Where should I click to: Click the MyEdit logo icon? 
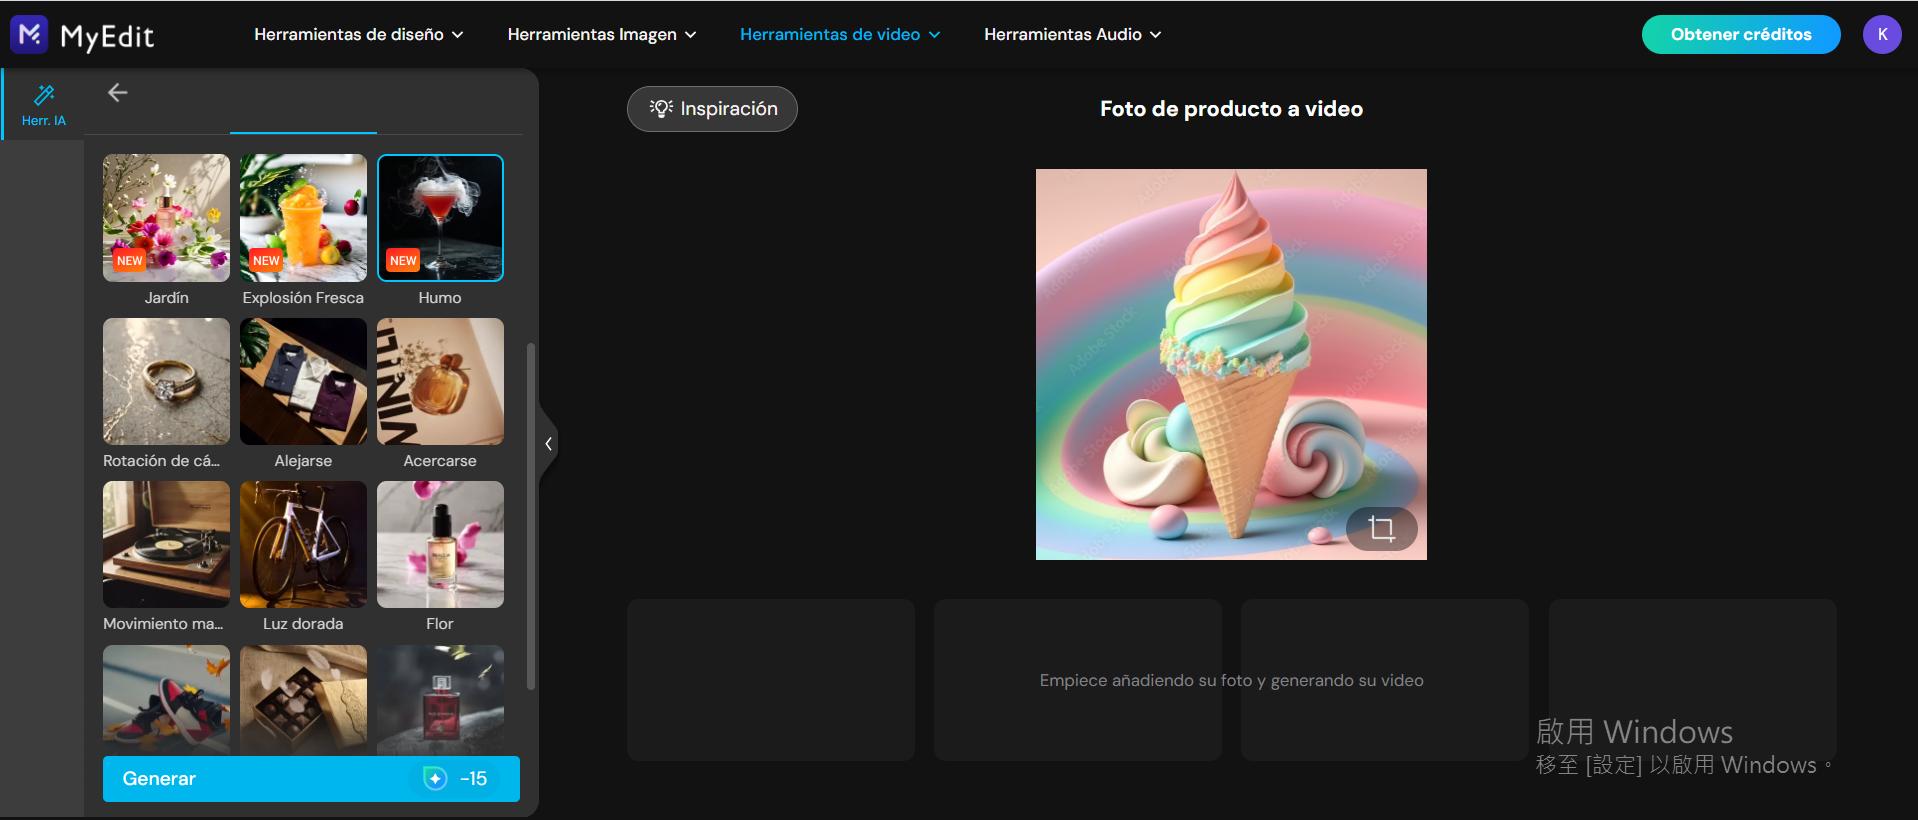[x=29, y=34]
